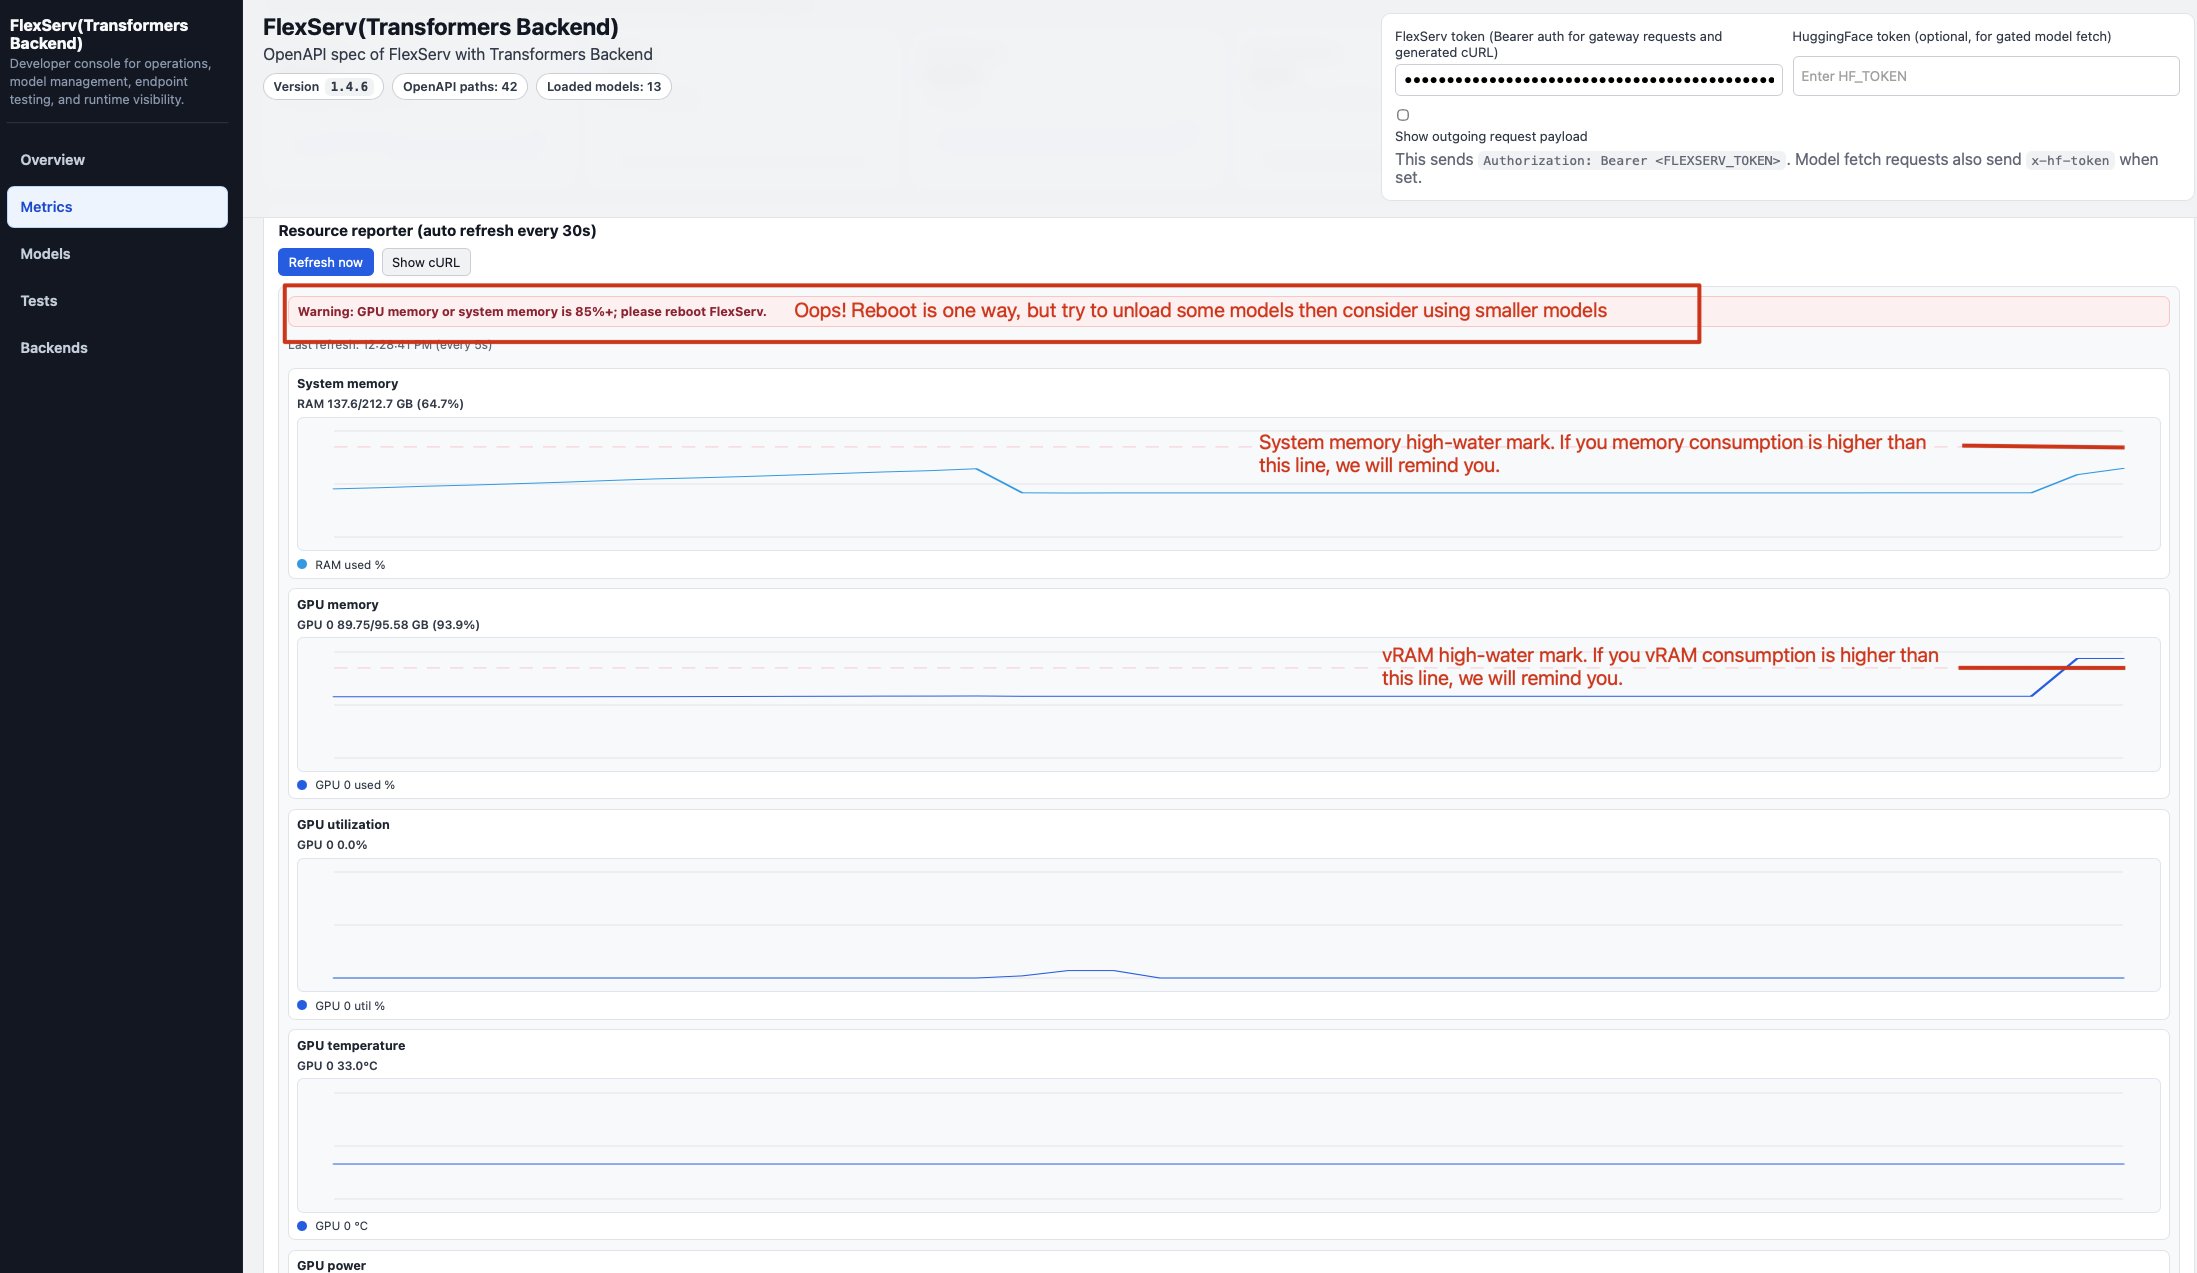Select the FlexServ(Transformers Backend) page heading

(x=441, y=27)
